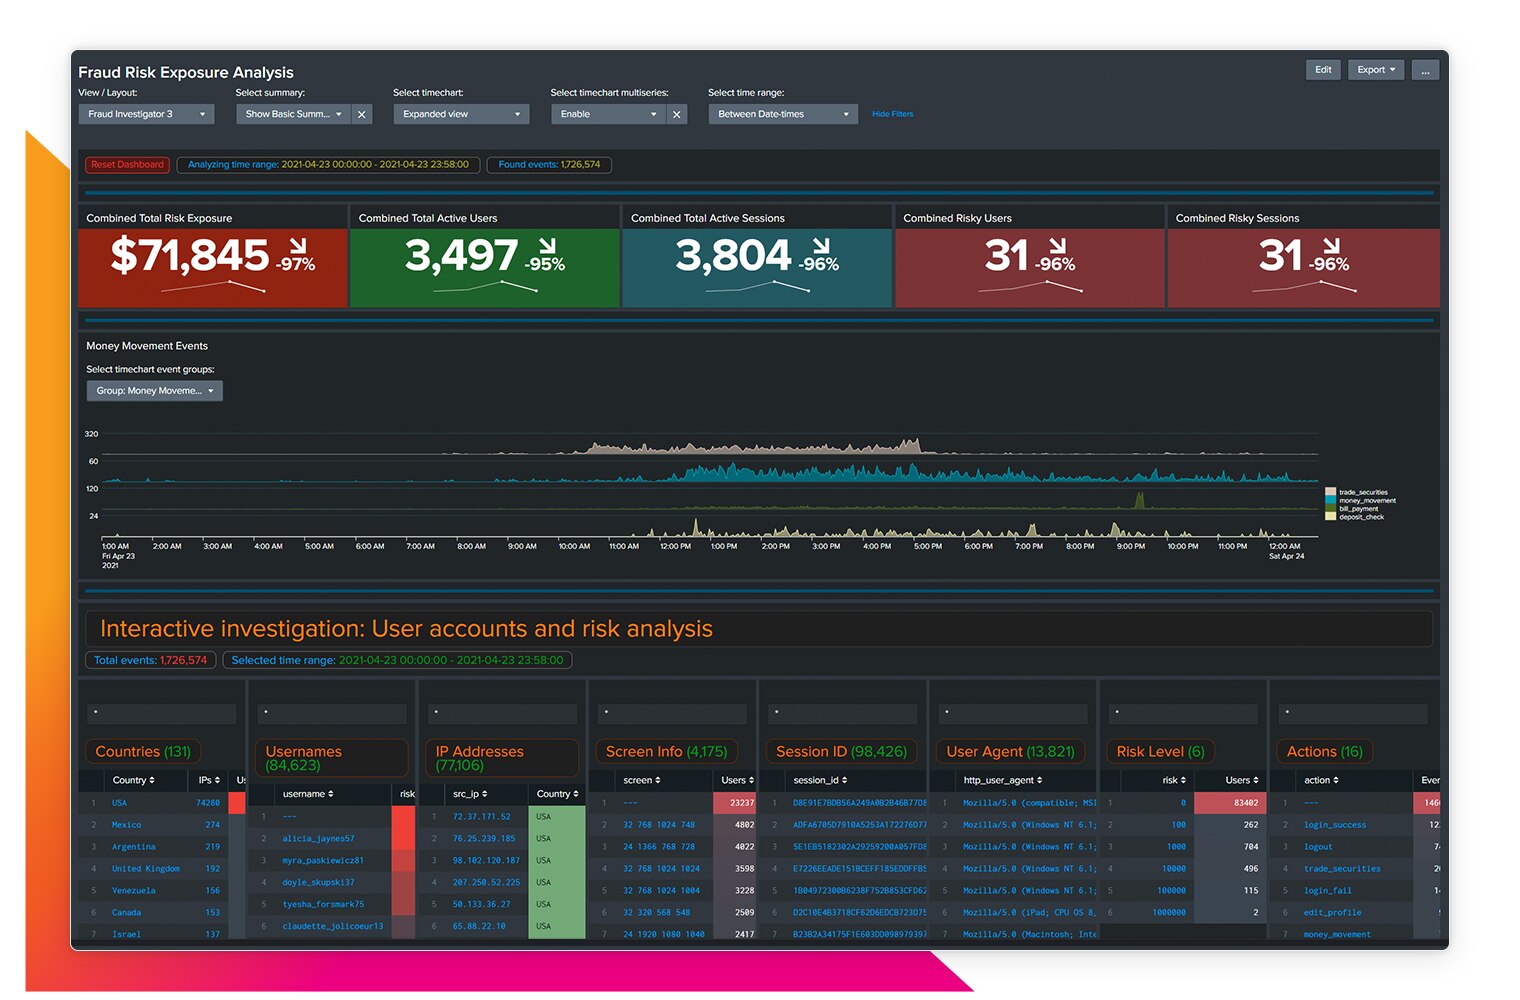Open the Group: Money Movement dropdown
The image size is (1520, 1000).
point(154,391)
